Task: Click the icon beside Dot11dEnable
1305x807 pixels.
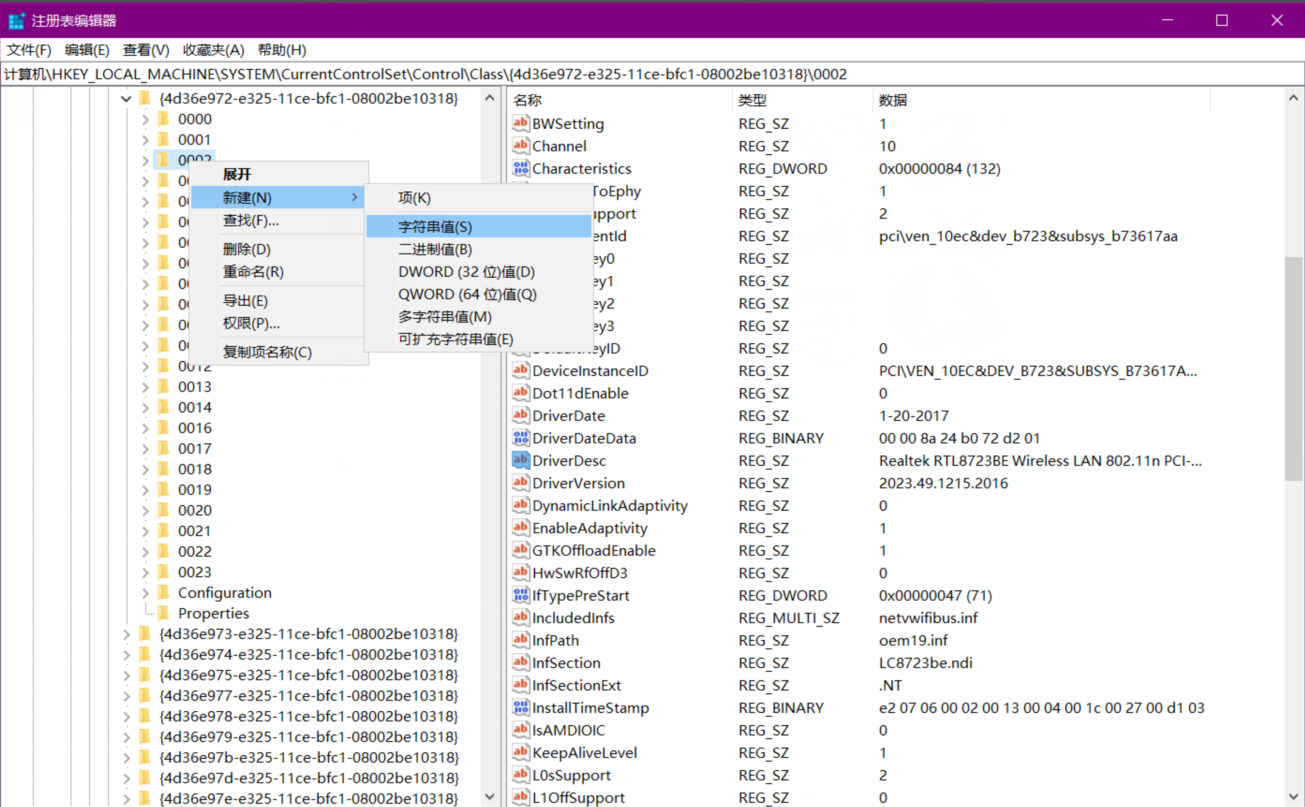Action: point(520,393)
